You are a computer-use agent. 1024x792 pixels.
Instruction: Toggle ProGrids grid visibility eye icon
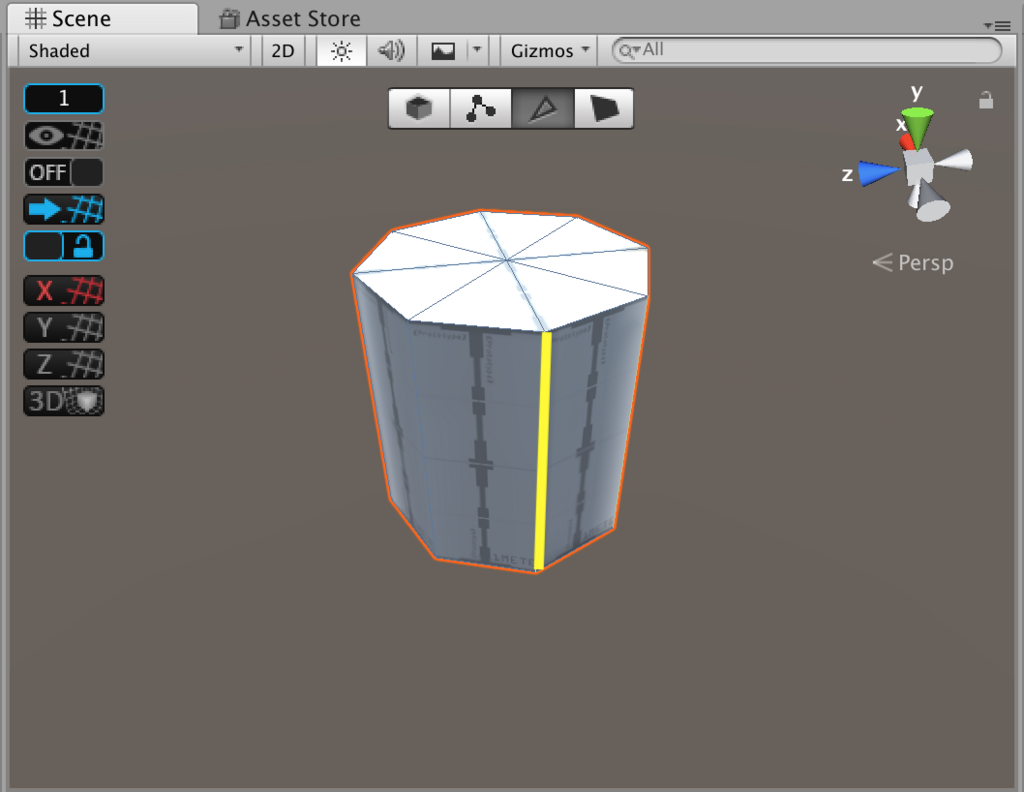[64, 136]
